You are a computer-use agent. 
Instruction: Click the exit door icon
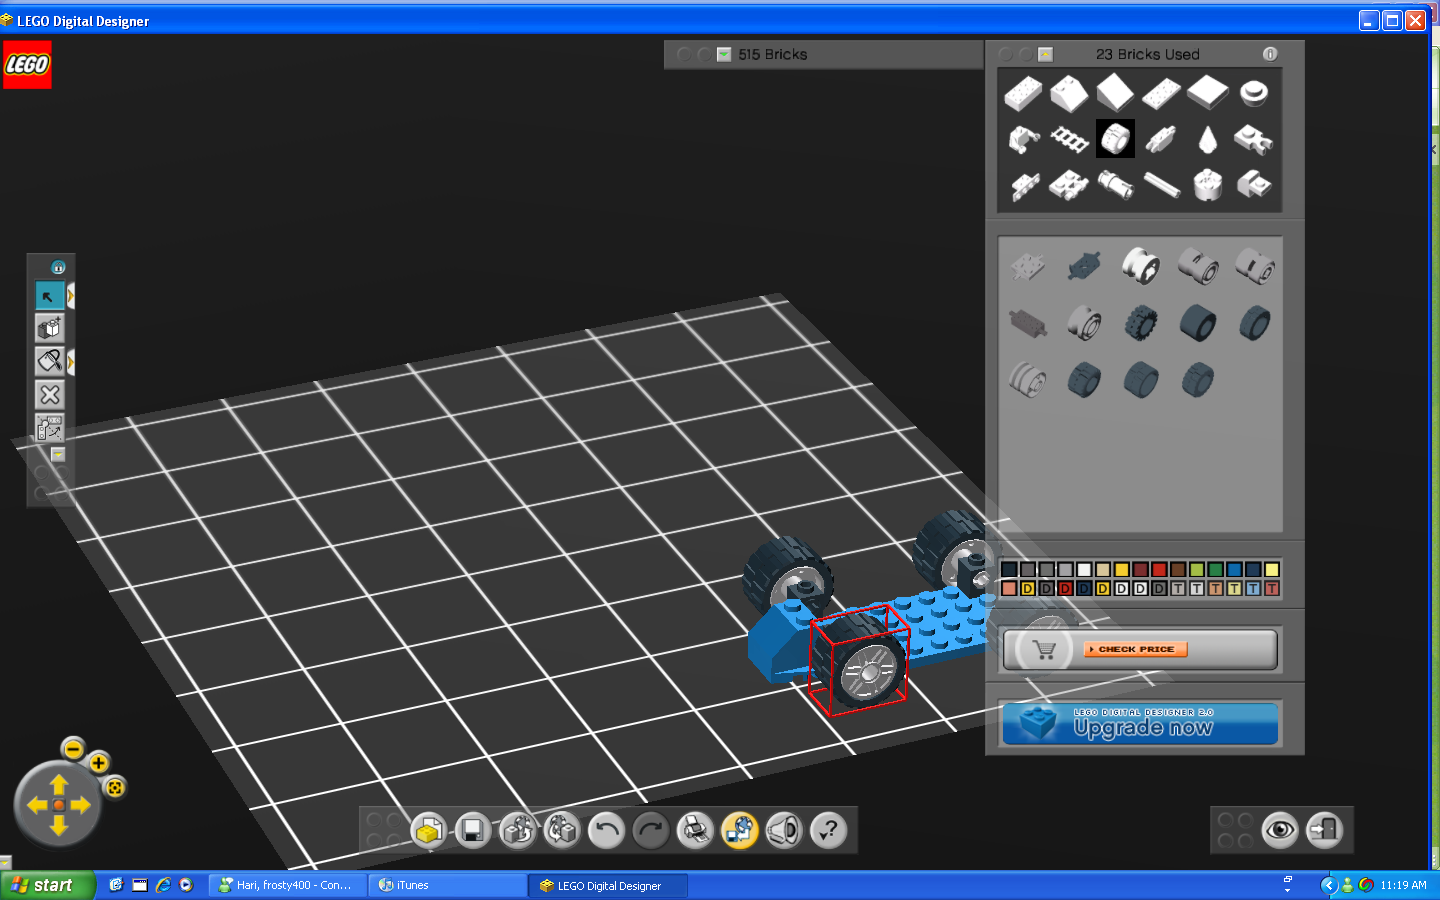1325,829
